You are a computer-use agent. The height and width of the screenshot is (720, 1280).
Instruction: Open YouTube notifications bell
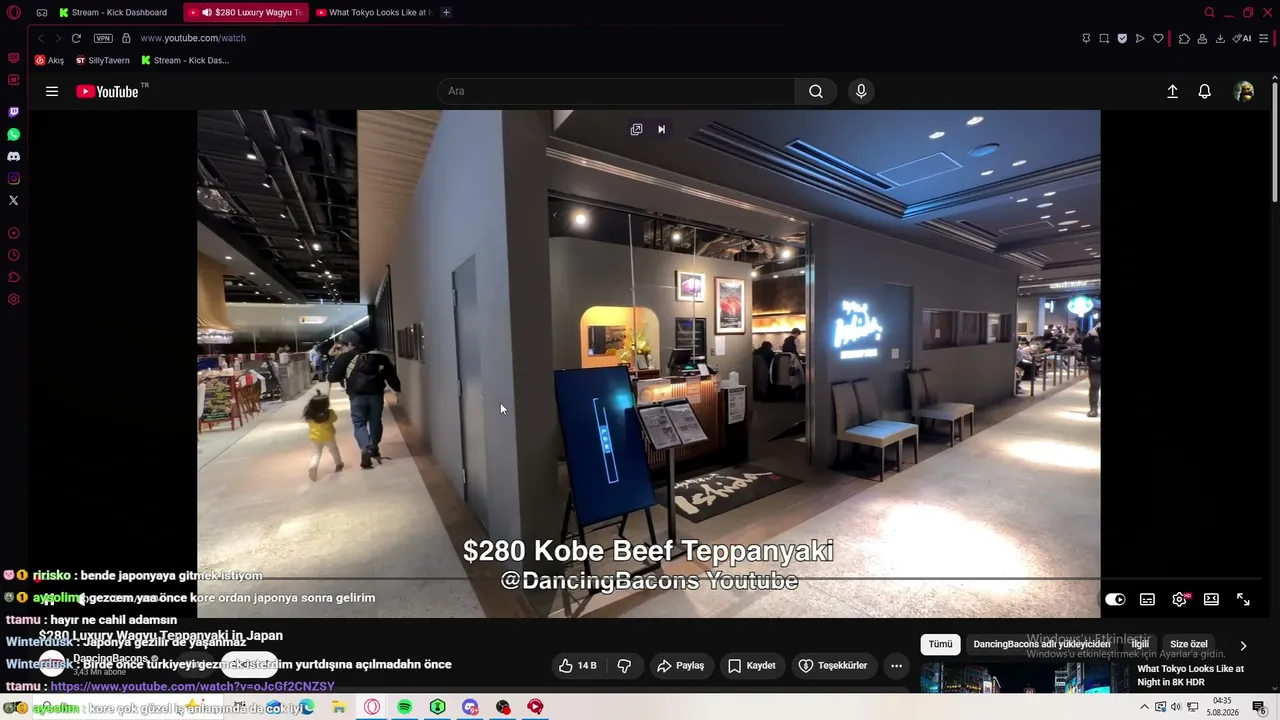tap(1205, 91)
